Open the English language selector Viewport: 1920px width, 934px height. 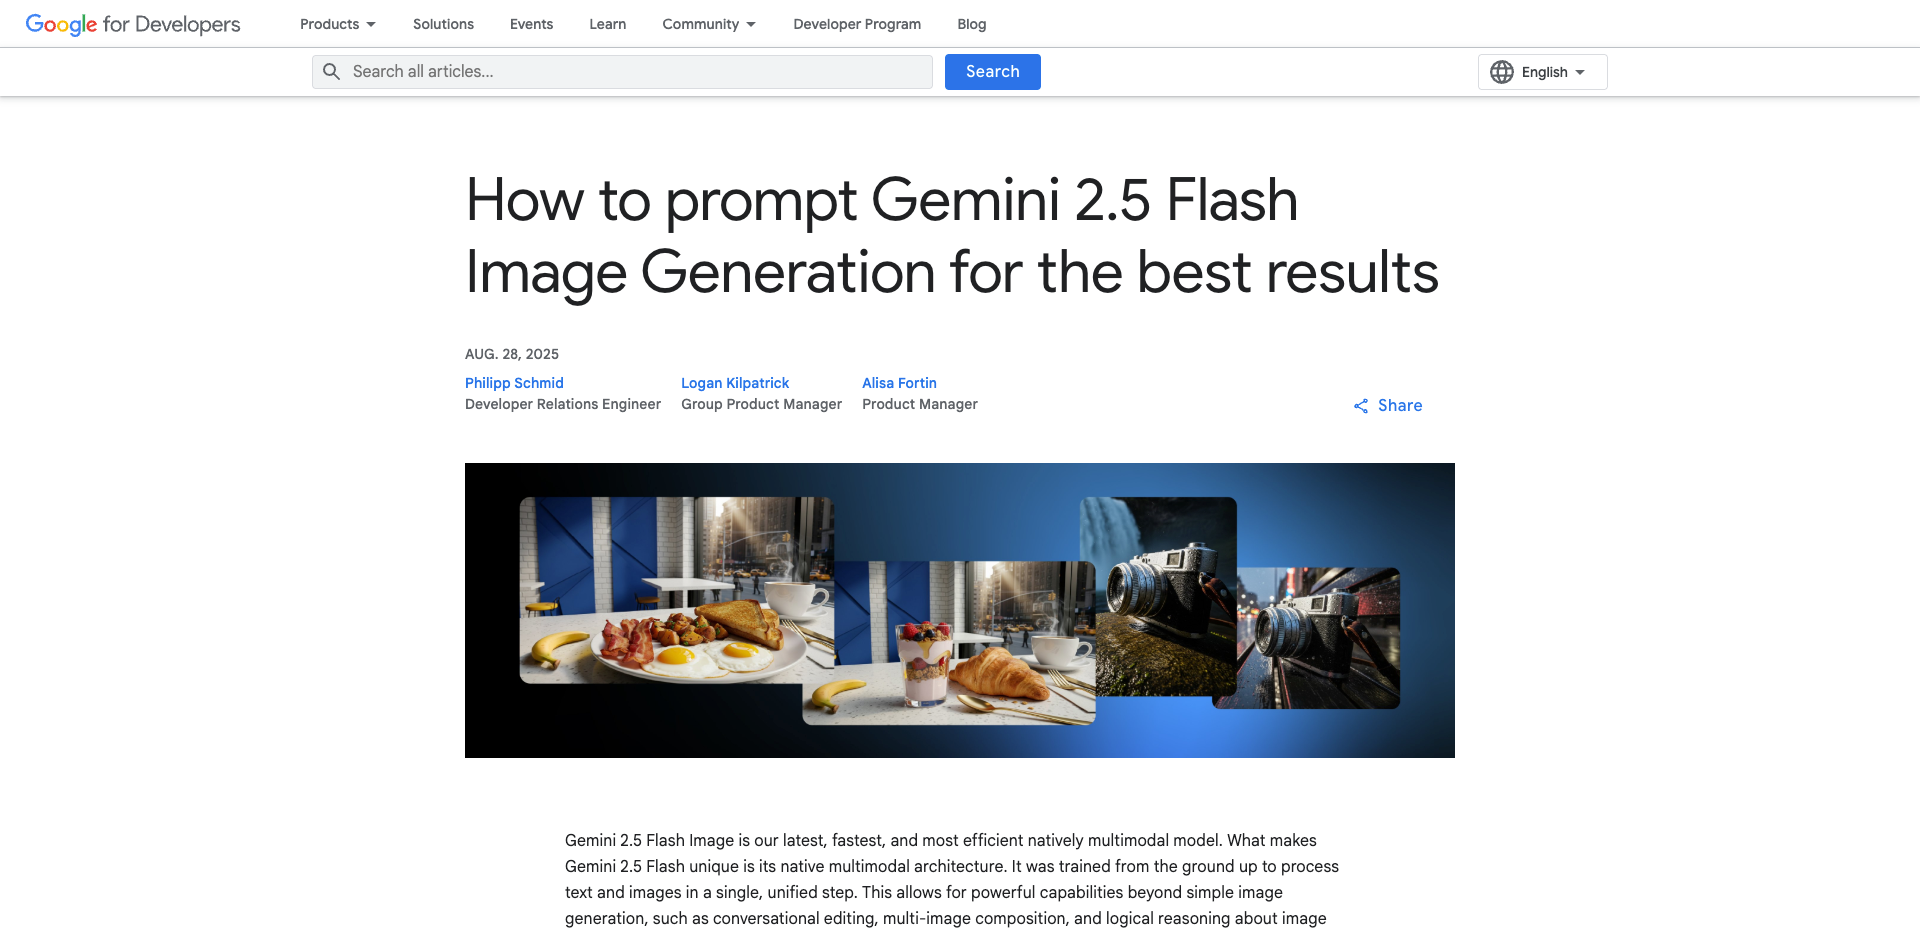click(1543, 72)
